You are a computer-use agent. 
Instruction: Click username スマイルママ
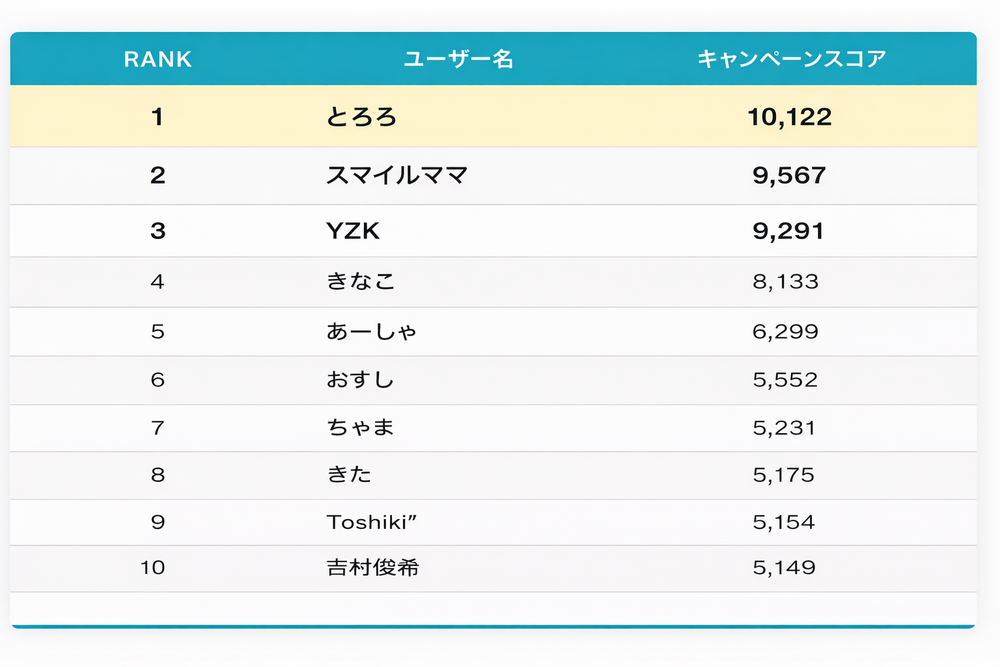(x=396, y=176)
